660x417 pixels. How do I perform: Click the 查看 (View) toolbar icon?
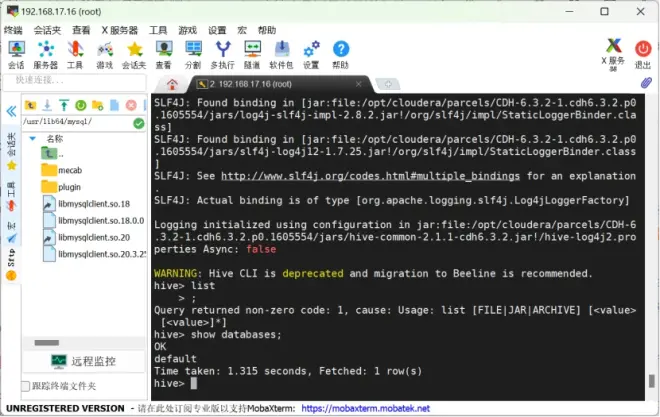(164, 55)
